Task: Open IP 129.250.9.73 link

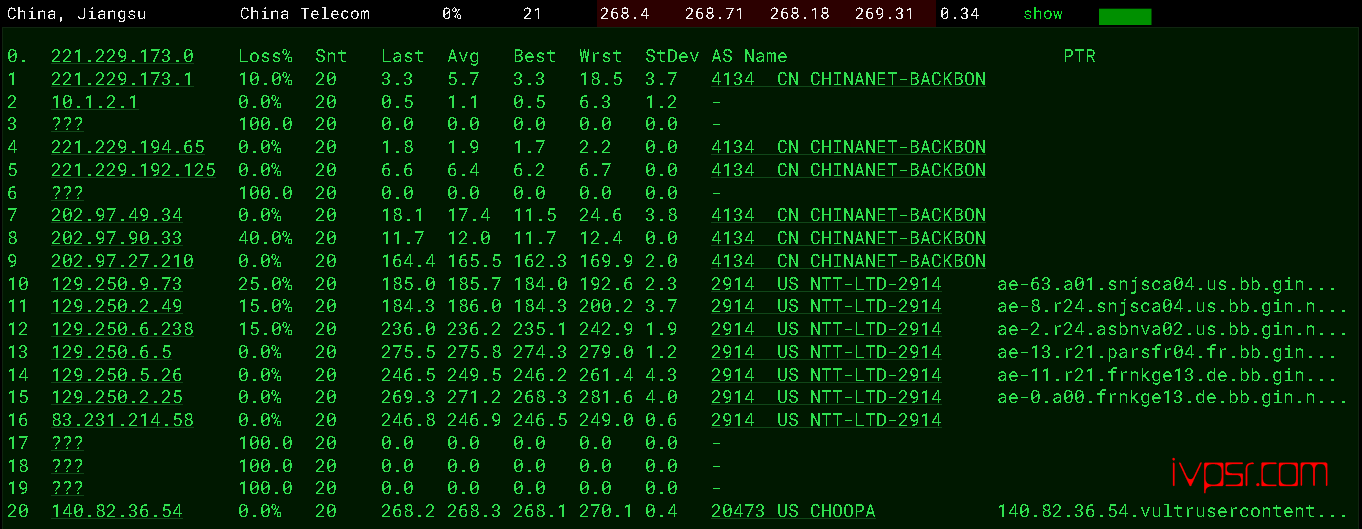Action: coord(117,284)
